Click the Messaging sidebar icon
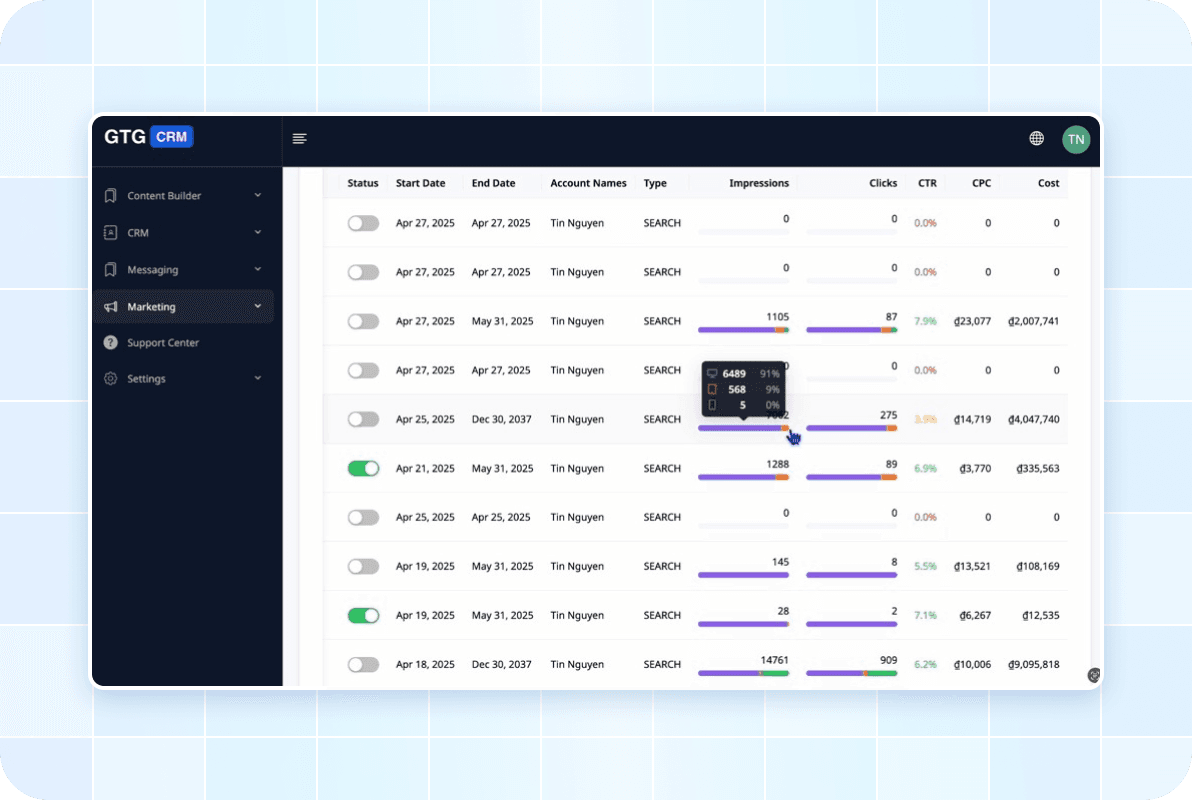The height and width of the screenshot is (800, 1192). (110, 269)
